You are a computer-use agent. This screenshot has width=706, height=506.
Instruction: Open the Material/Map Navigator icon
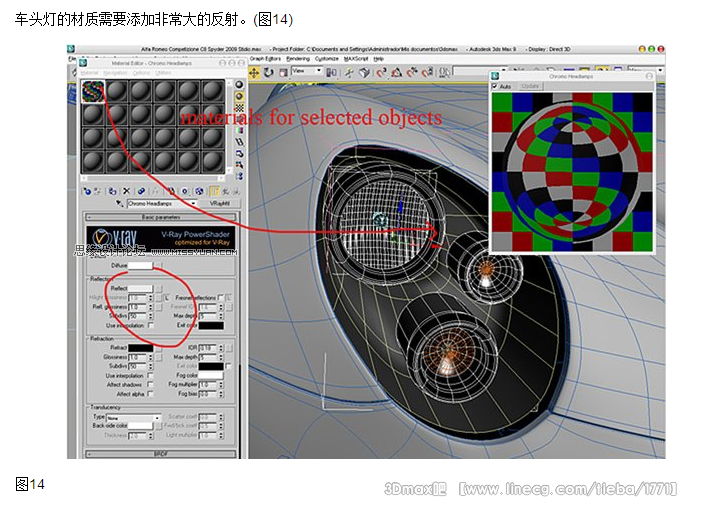tap(240, 176)
